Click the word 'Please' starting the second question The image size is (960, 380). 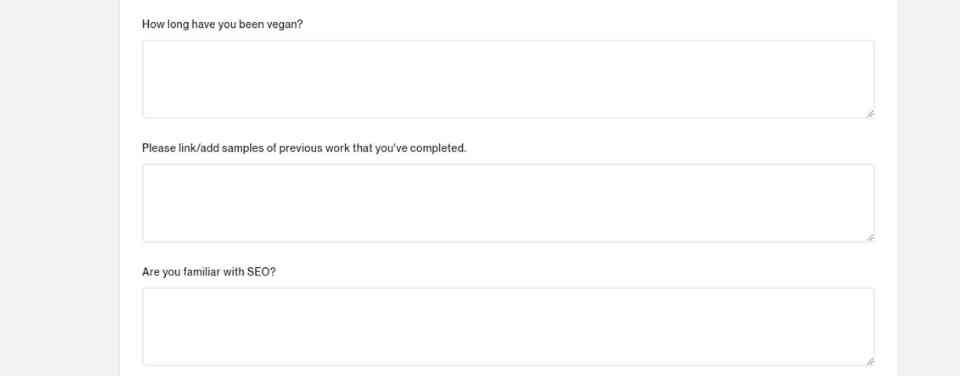click(159, 148)
